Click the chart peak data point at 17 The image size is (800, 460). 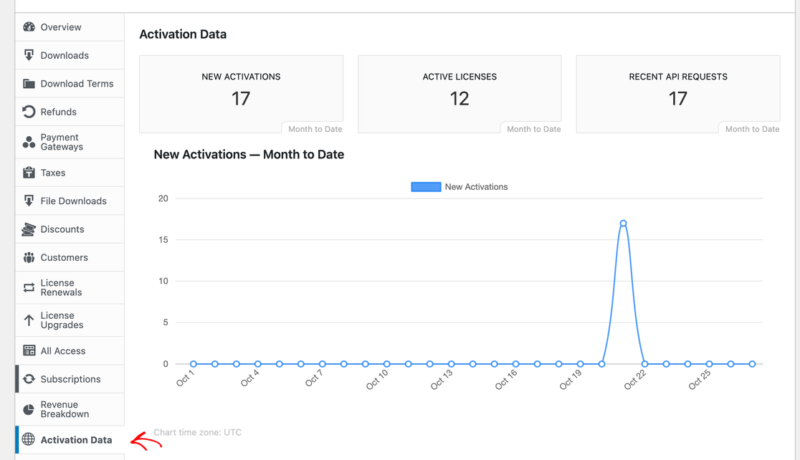623,223
